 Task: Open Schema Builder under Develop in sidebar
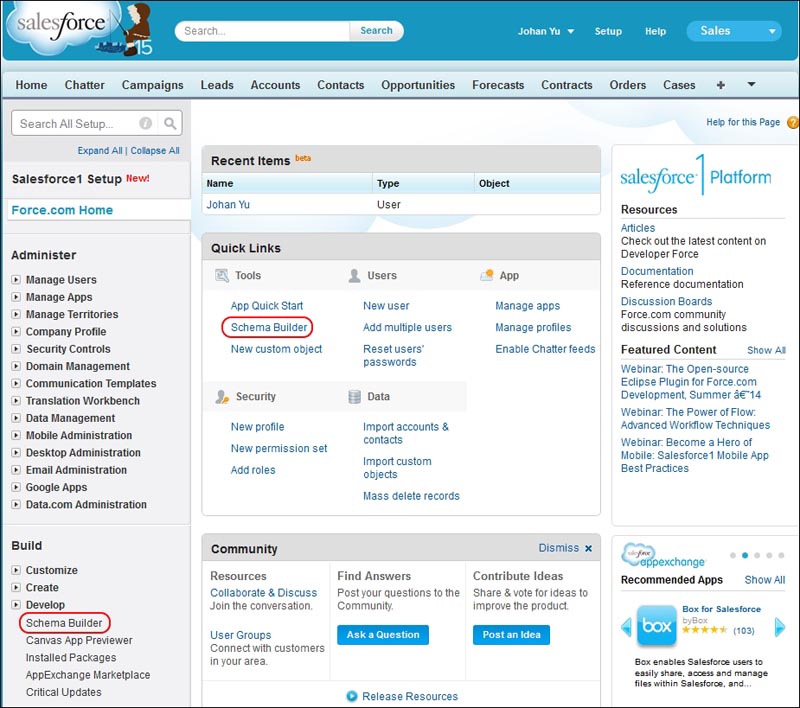[x=64, y=623]
